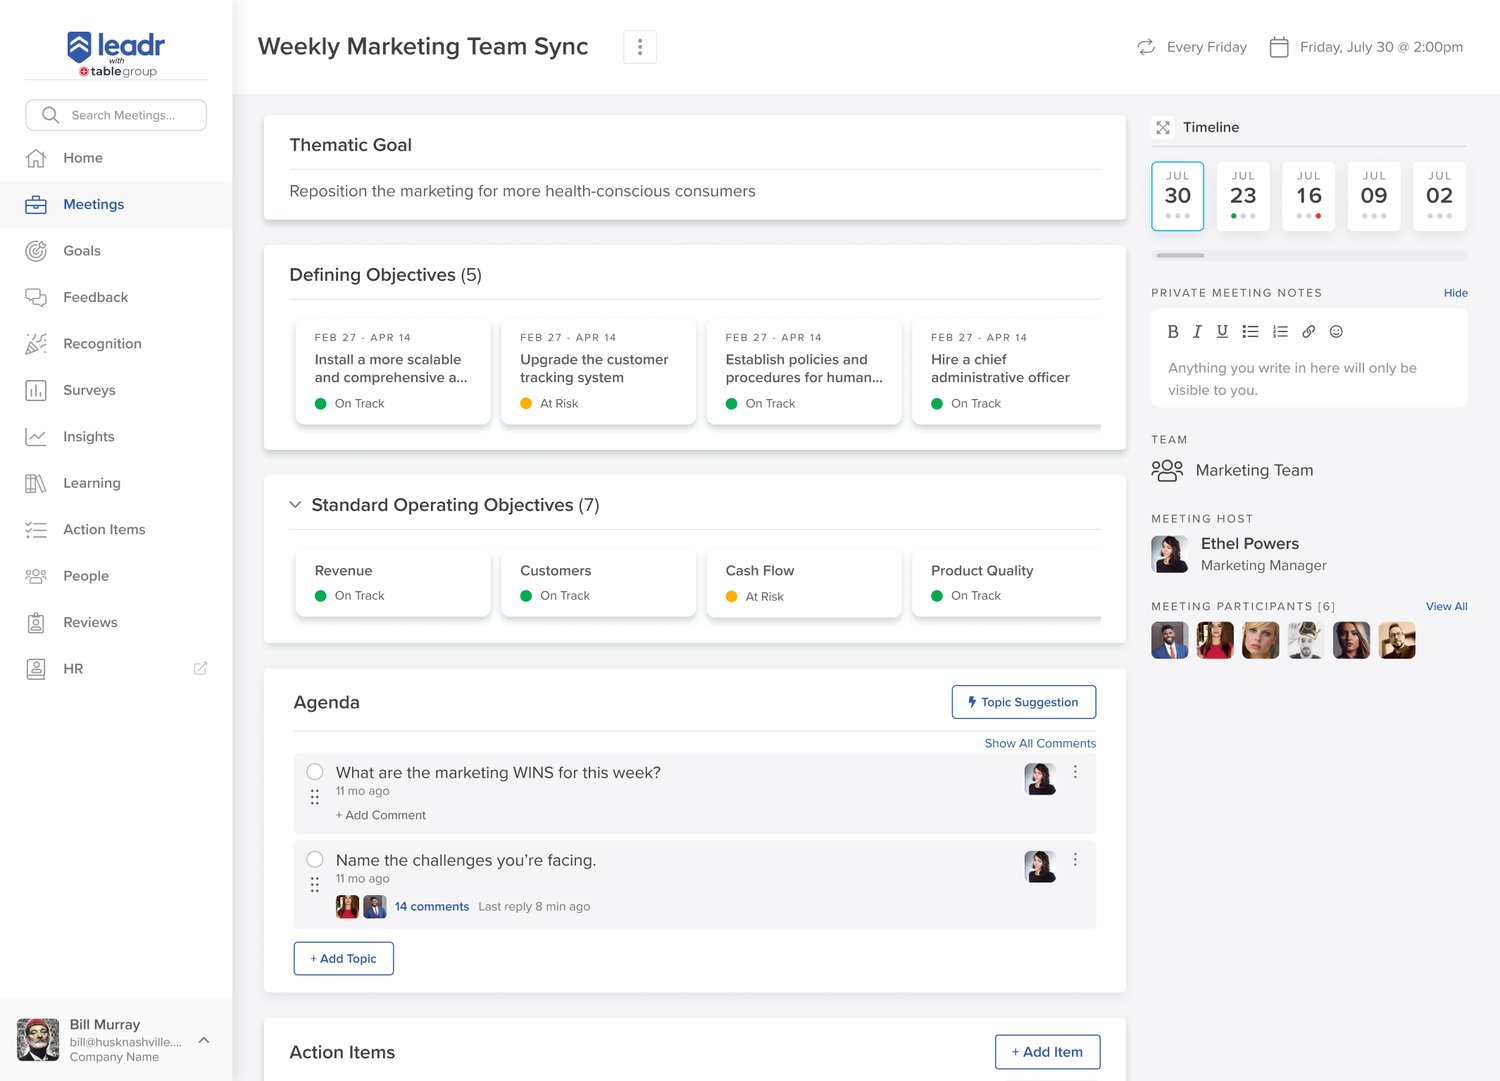Viewport: 1500px width, 1081px height.
Task: Open the three-dot menu on the WINS topic
Action: point(1076,772)
